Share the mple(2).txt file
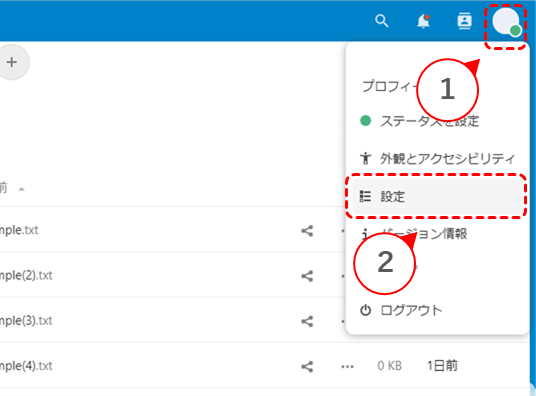Viewport: 536px width, 396px height. [x=307, y=276]
